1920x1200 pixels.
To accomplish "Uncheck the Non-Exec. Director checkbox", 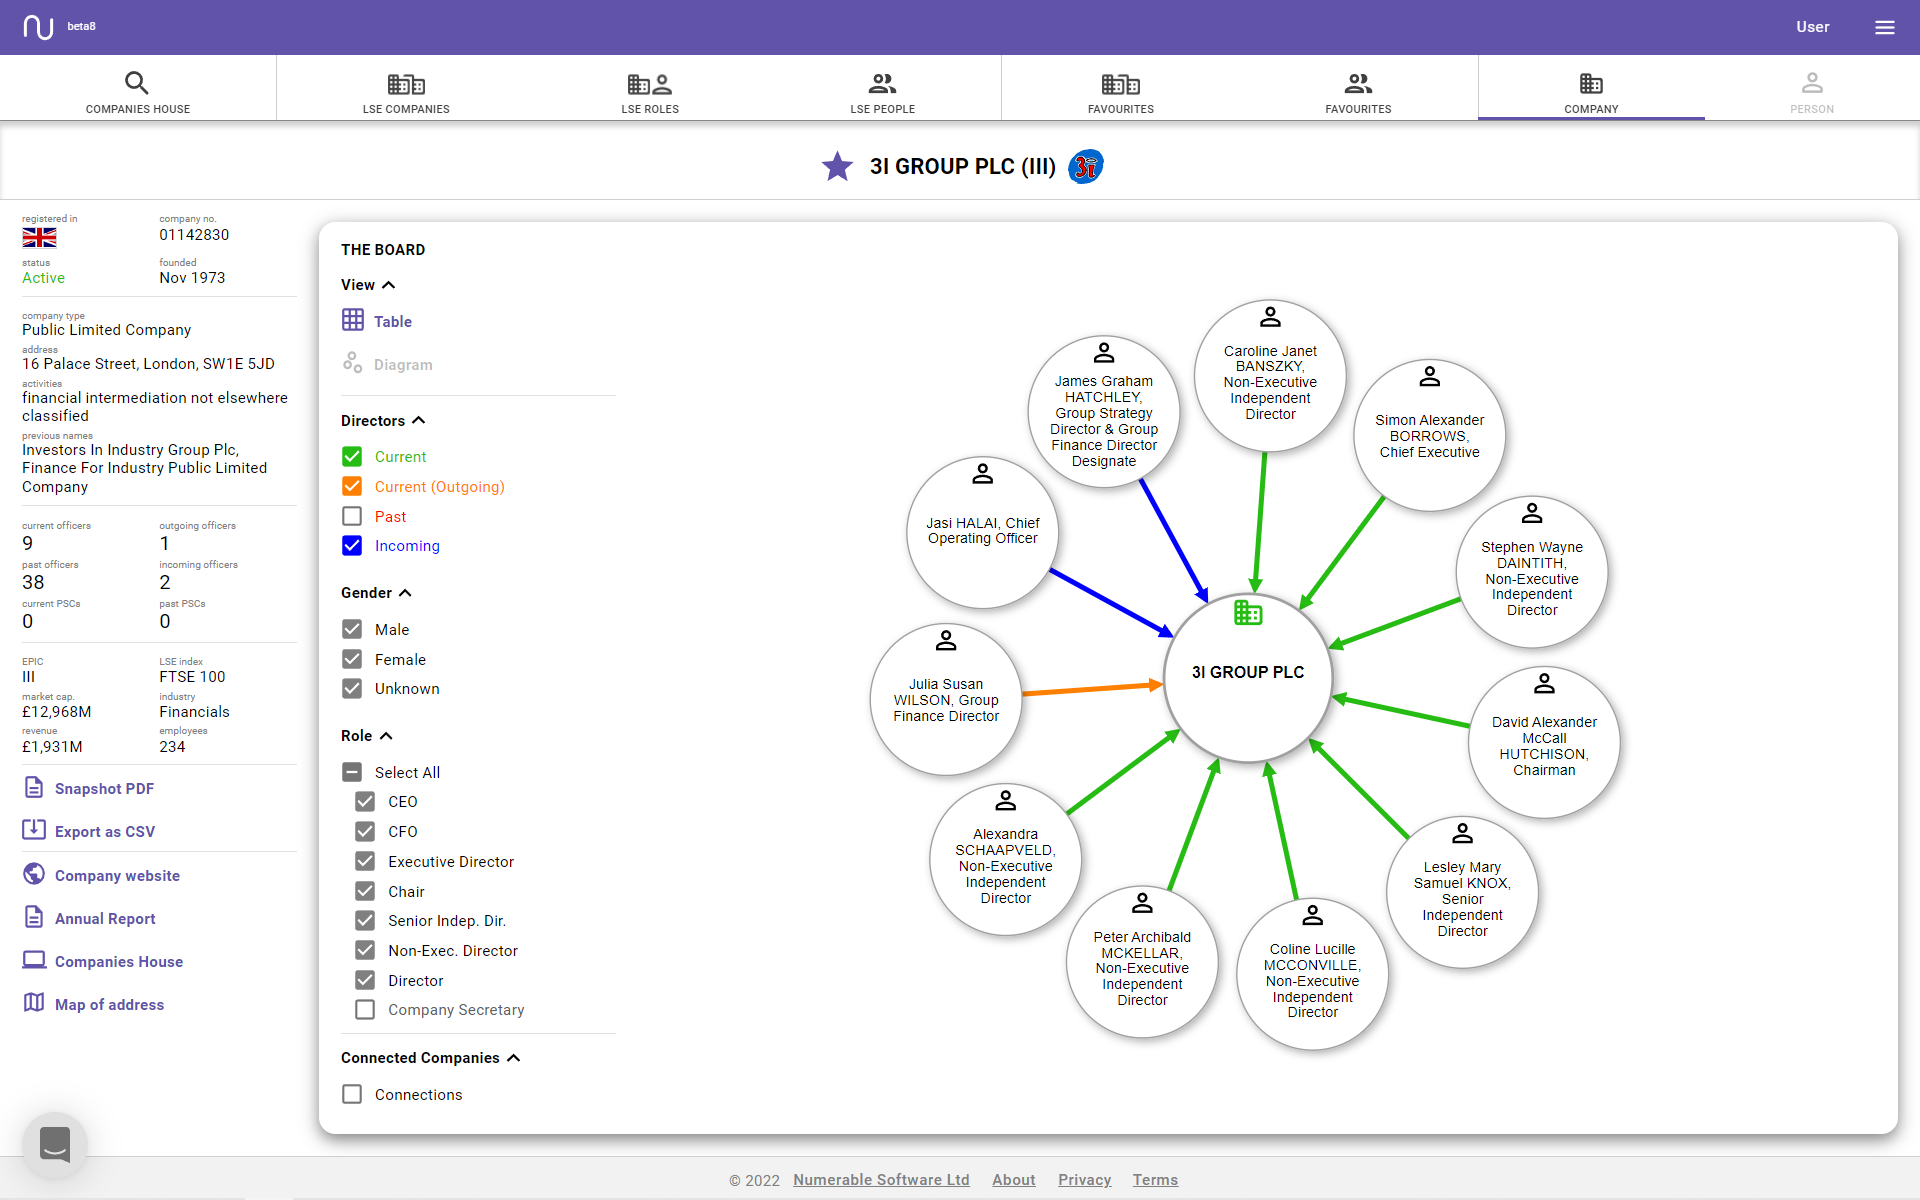I will coord(365,951).
